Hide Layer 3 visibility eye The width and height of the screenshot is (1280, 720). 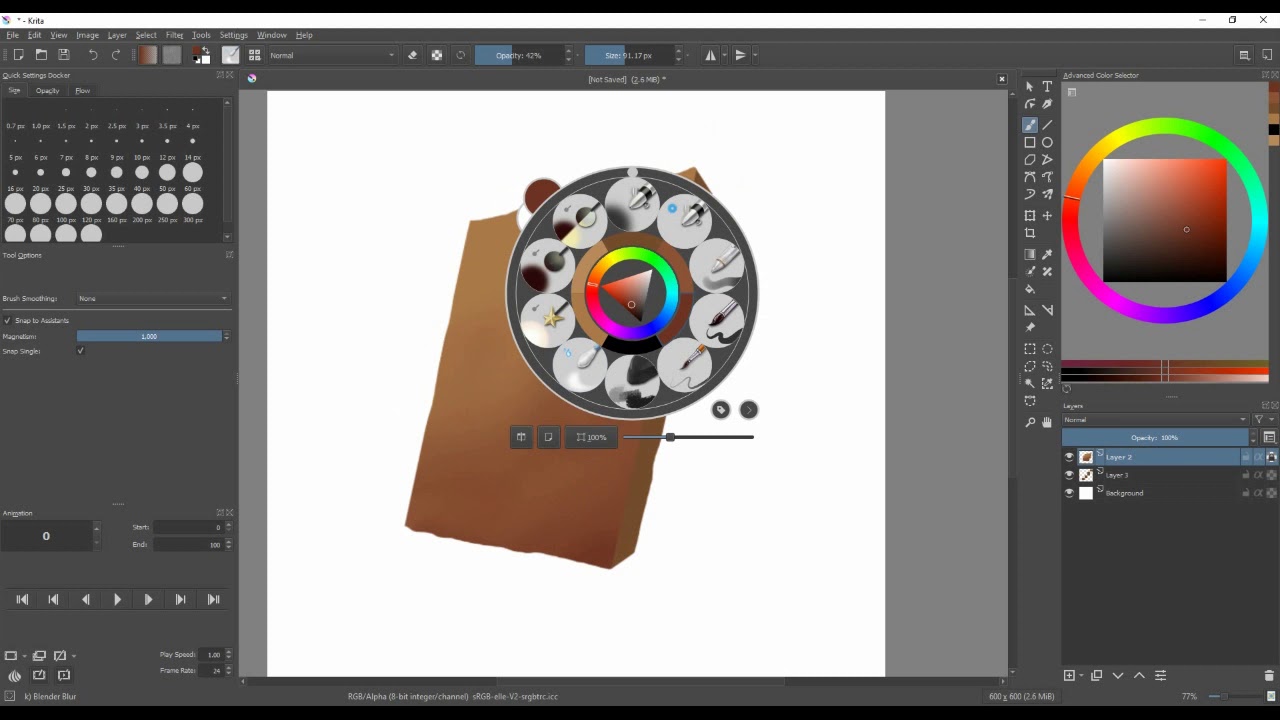coord(1069,475)
